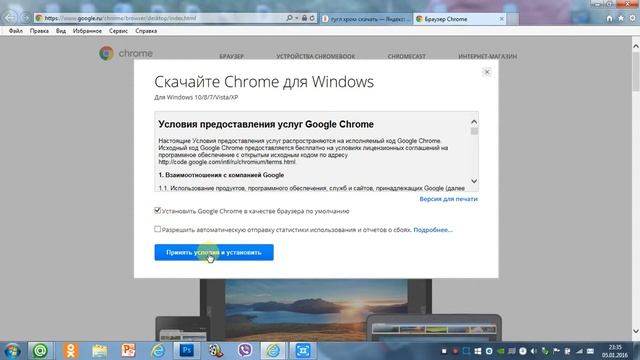
Task: Open the Windows Start button
Action: pos(12,351)
